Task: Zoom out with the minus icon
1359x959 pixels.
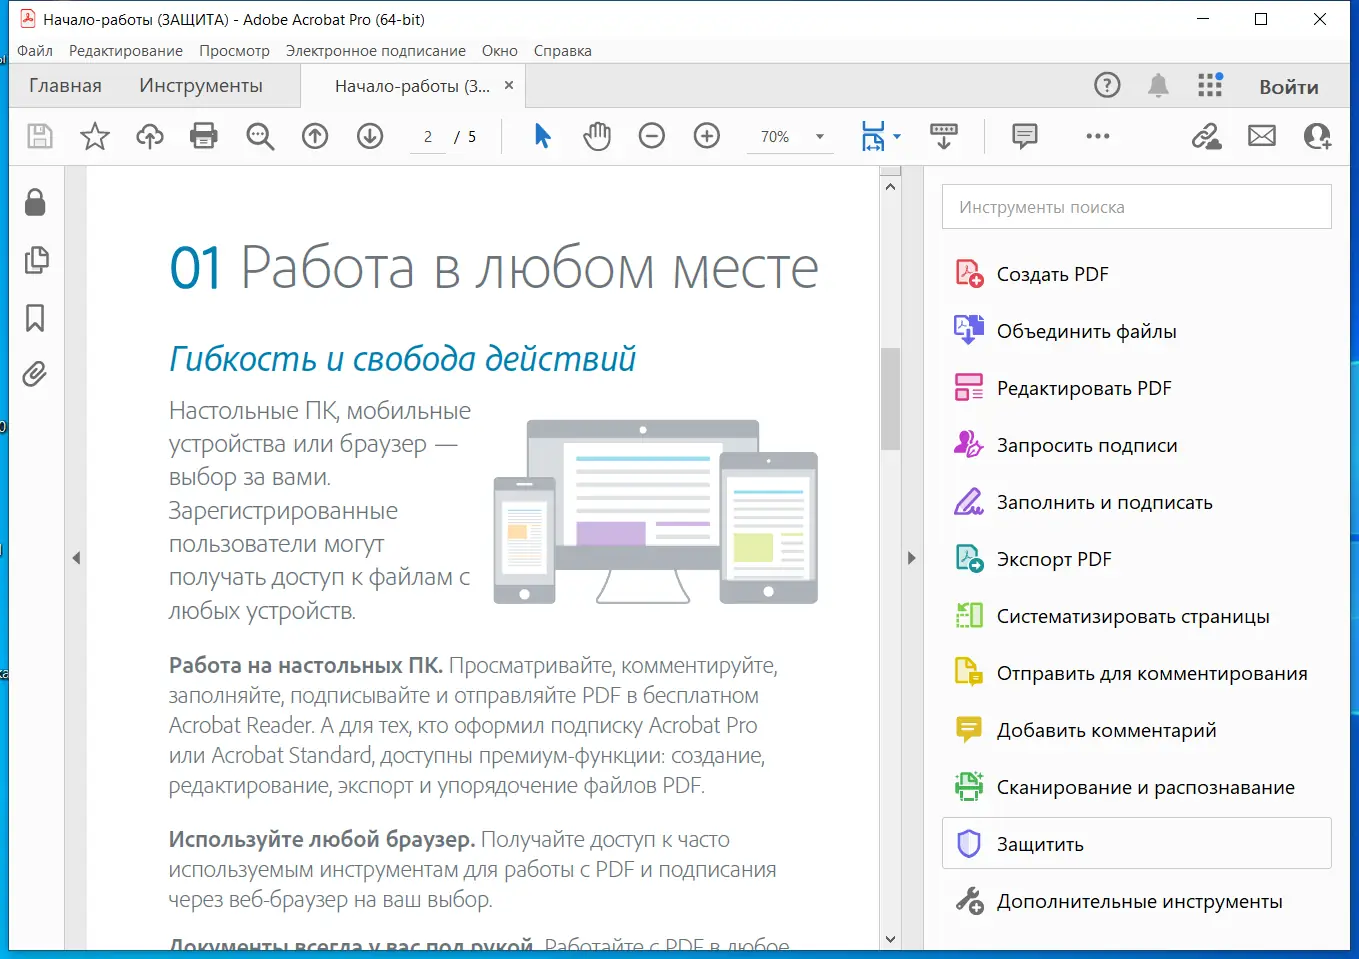Action: [x=652, y=136]
